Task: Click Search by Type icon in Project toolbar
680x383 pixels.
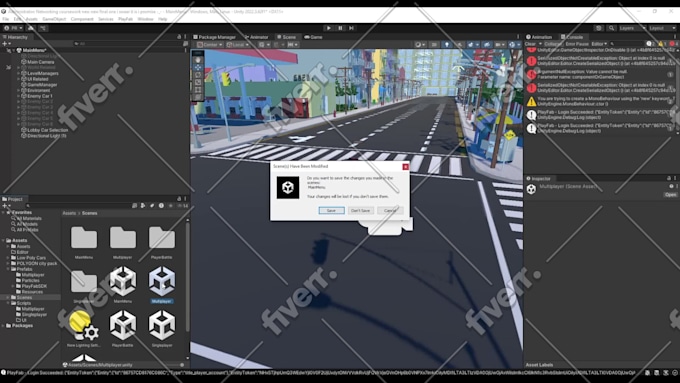Action: pos(143,206)
